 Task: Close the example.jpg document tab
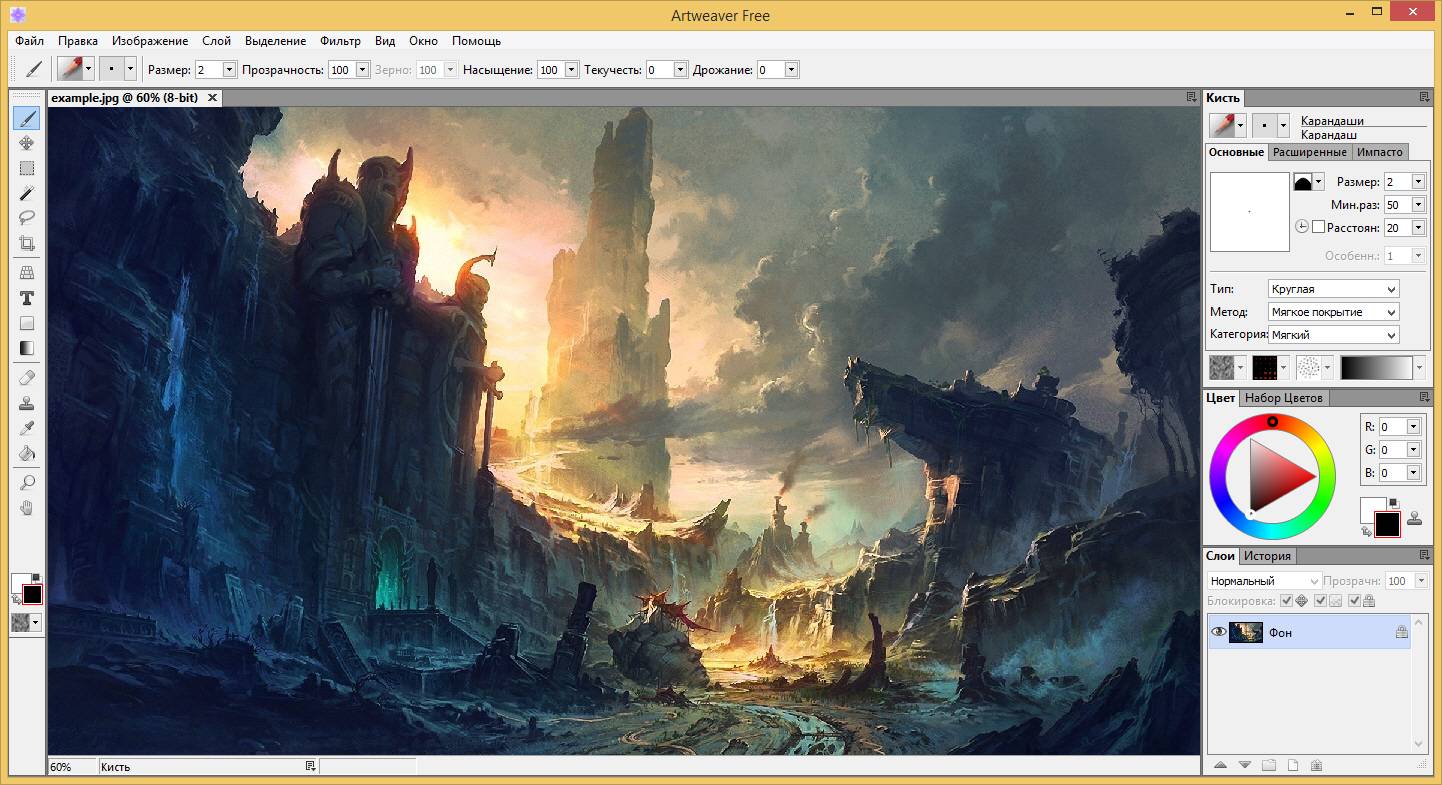(212, 98)
